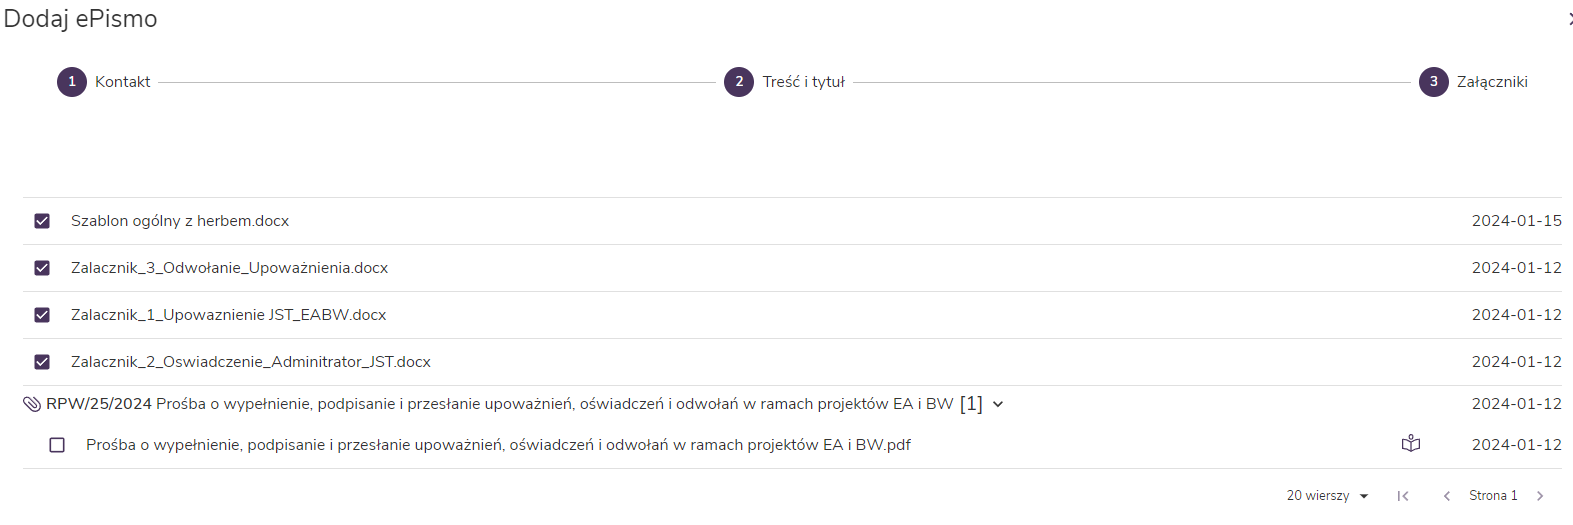The height and width of the screenshot is (525, 1573).
Task: Open the 20 wierszy rows dropdown
Action: point(1327,496)
